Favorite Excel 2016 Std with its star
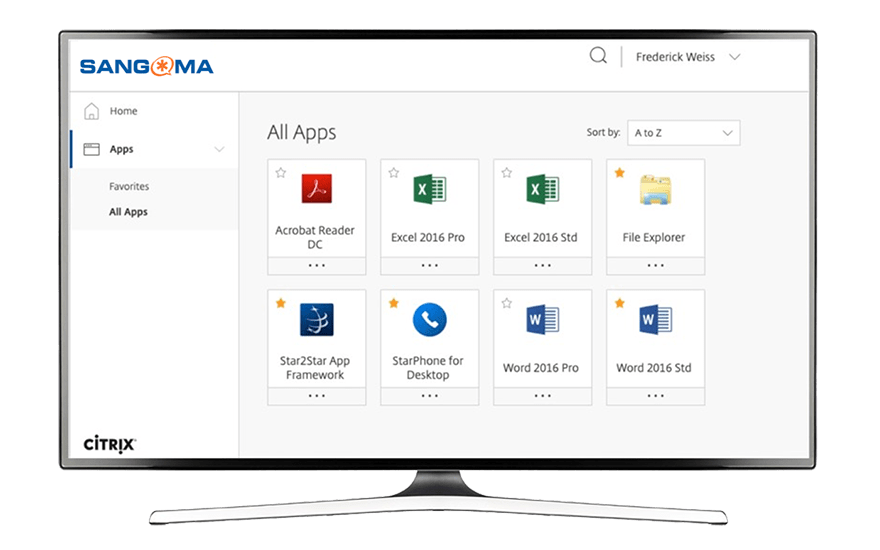The height and width of the screenshot is (550, 880). [507, 173]
